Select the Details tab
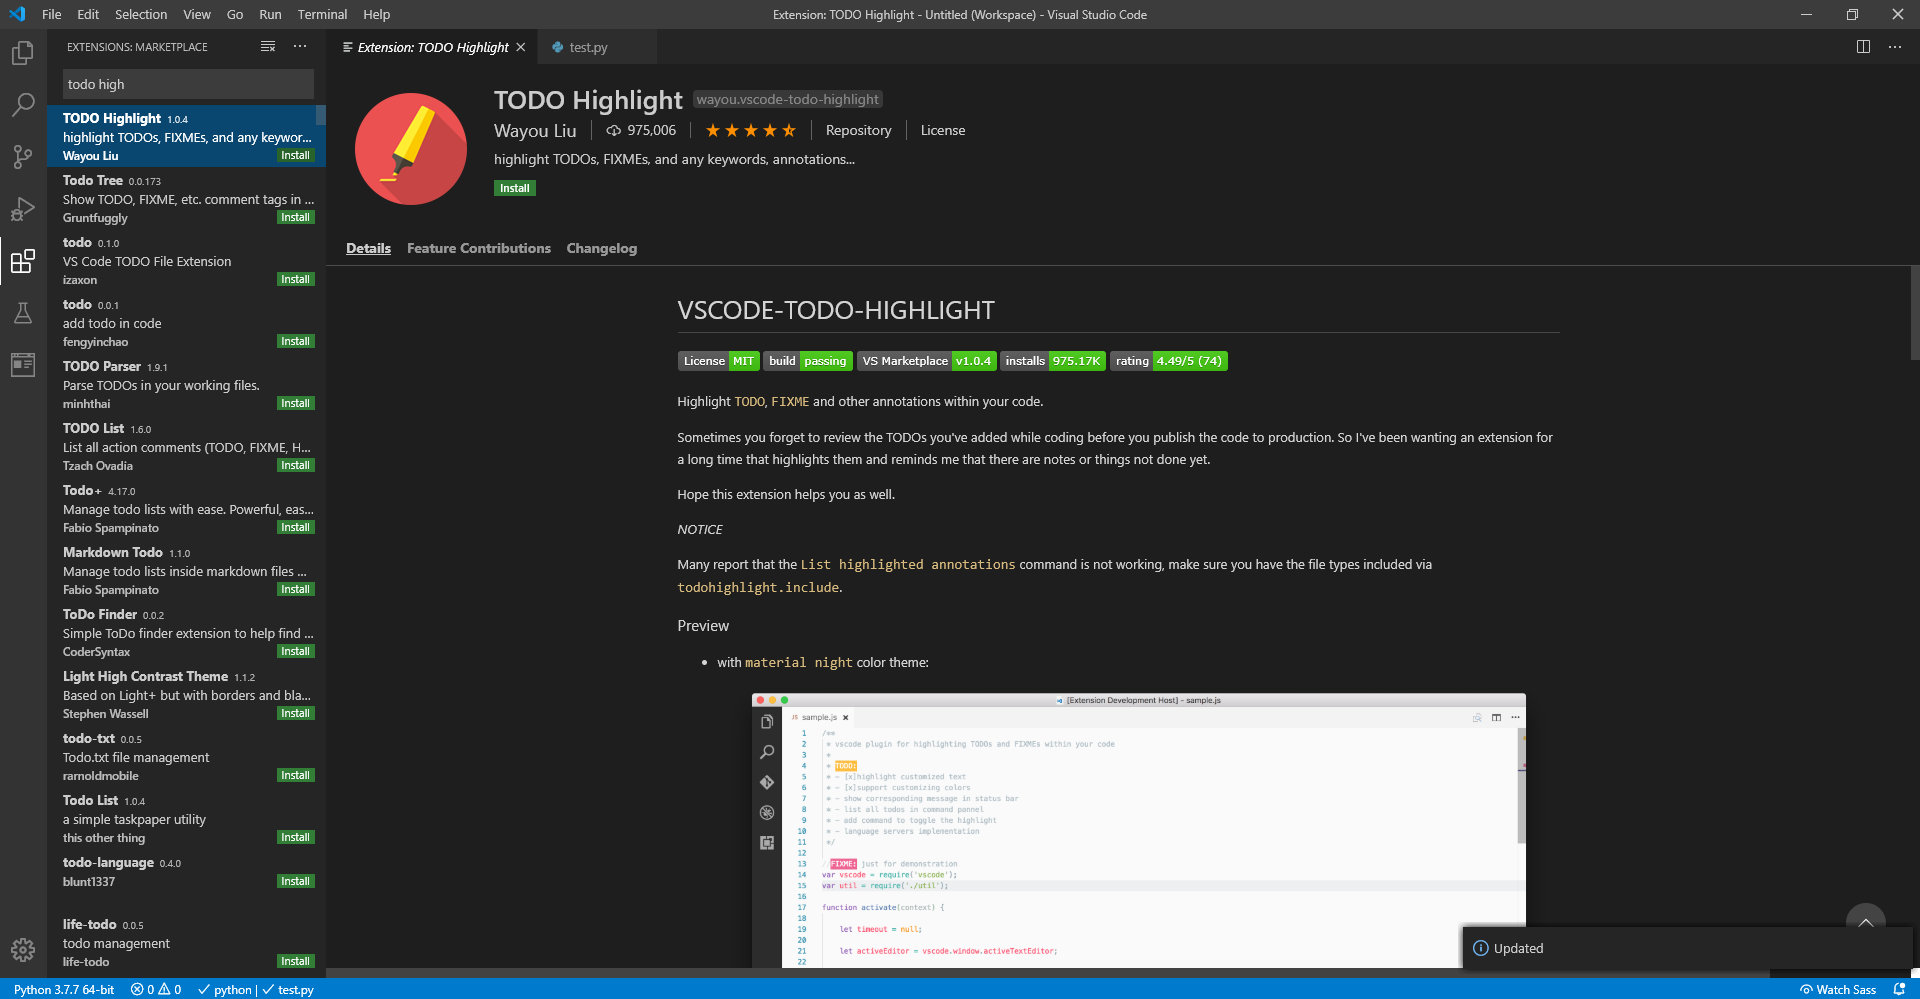 368,248
